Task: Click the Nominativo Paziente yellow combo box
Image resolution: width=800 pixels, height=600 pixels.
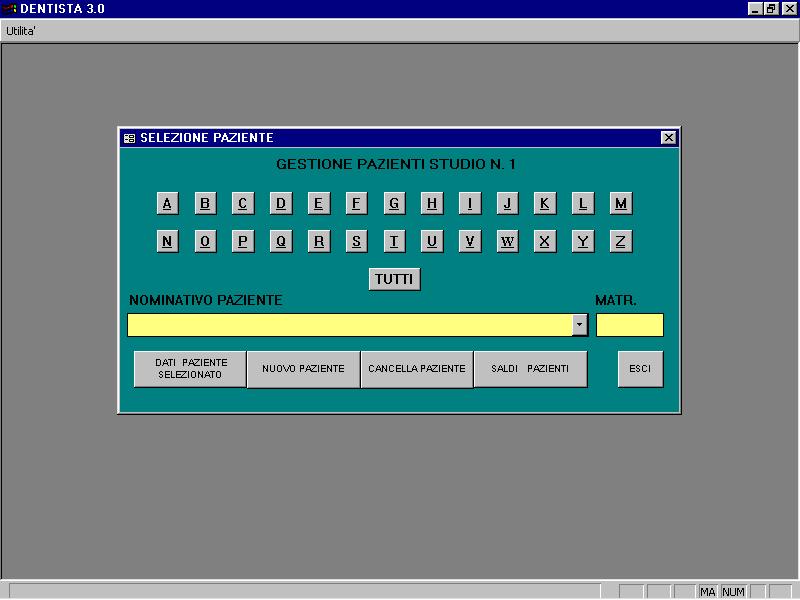Action: 358,325
